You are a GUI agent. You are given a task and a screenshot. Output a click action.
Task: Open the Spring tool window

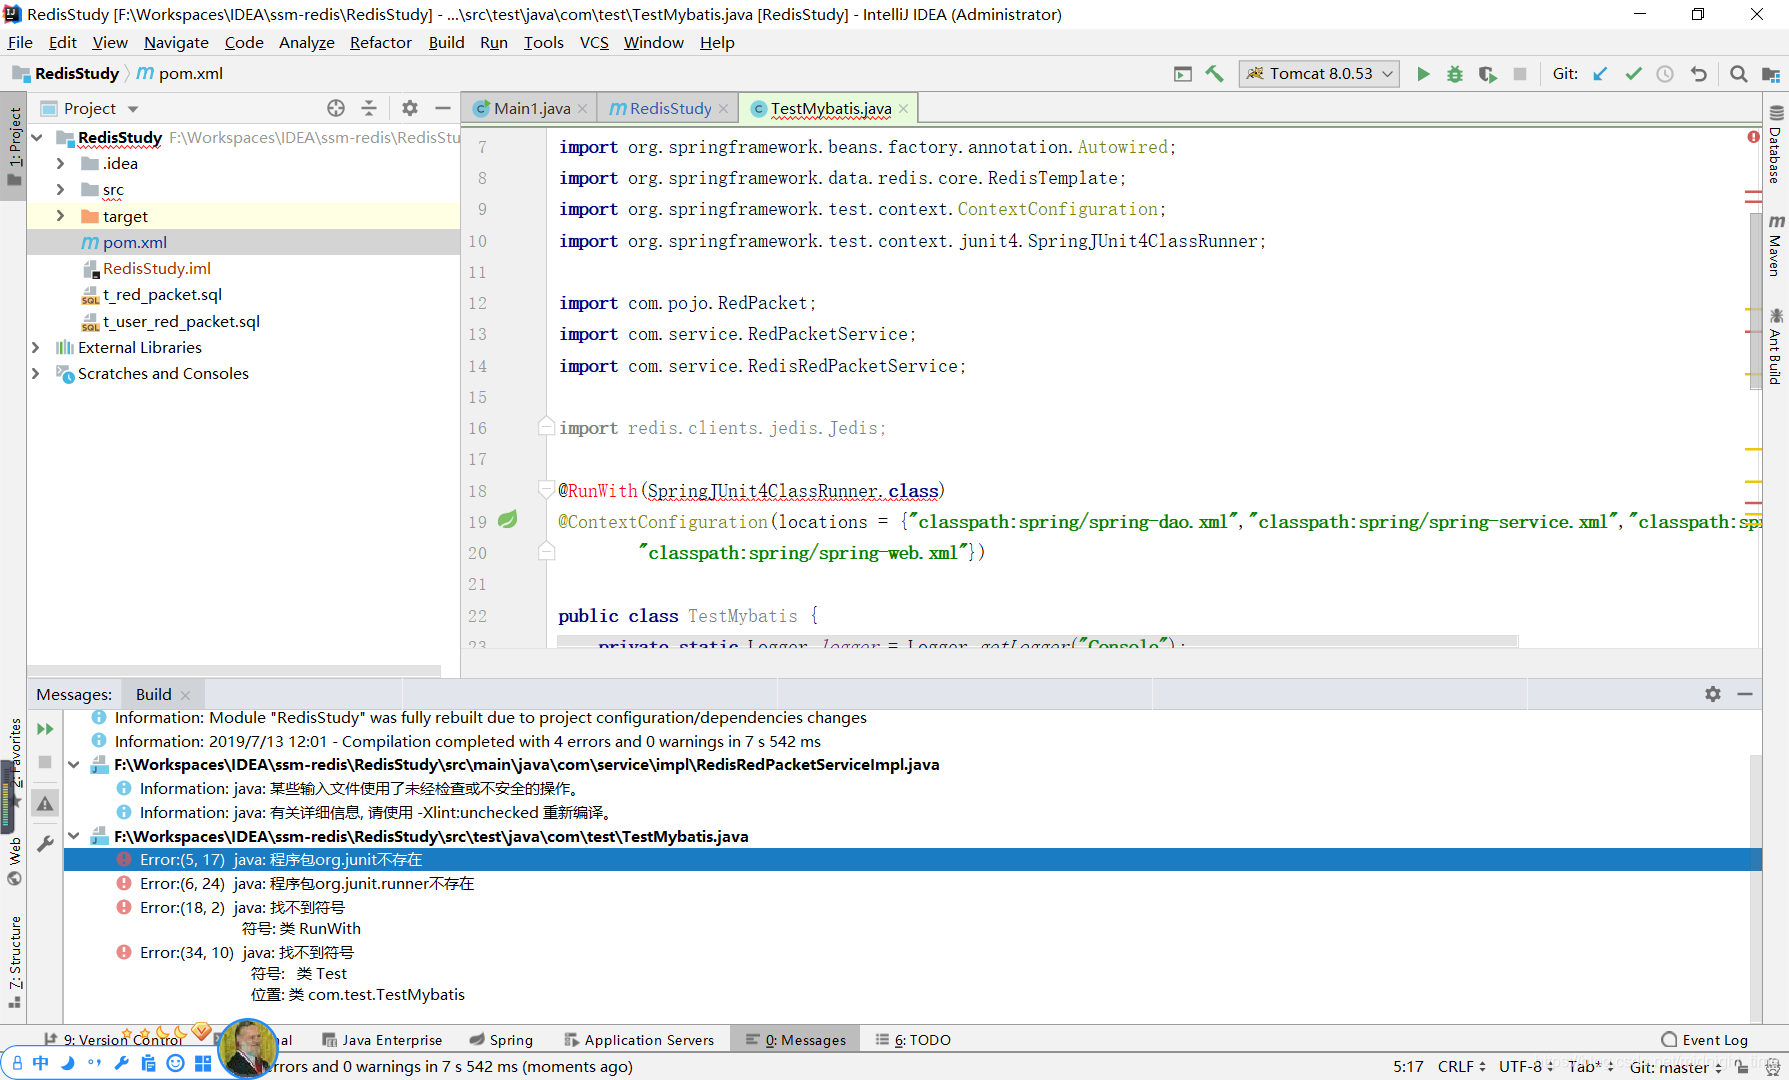pyautogui.click(x=501, y=1040)
